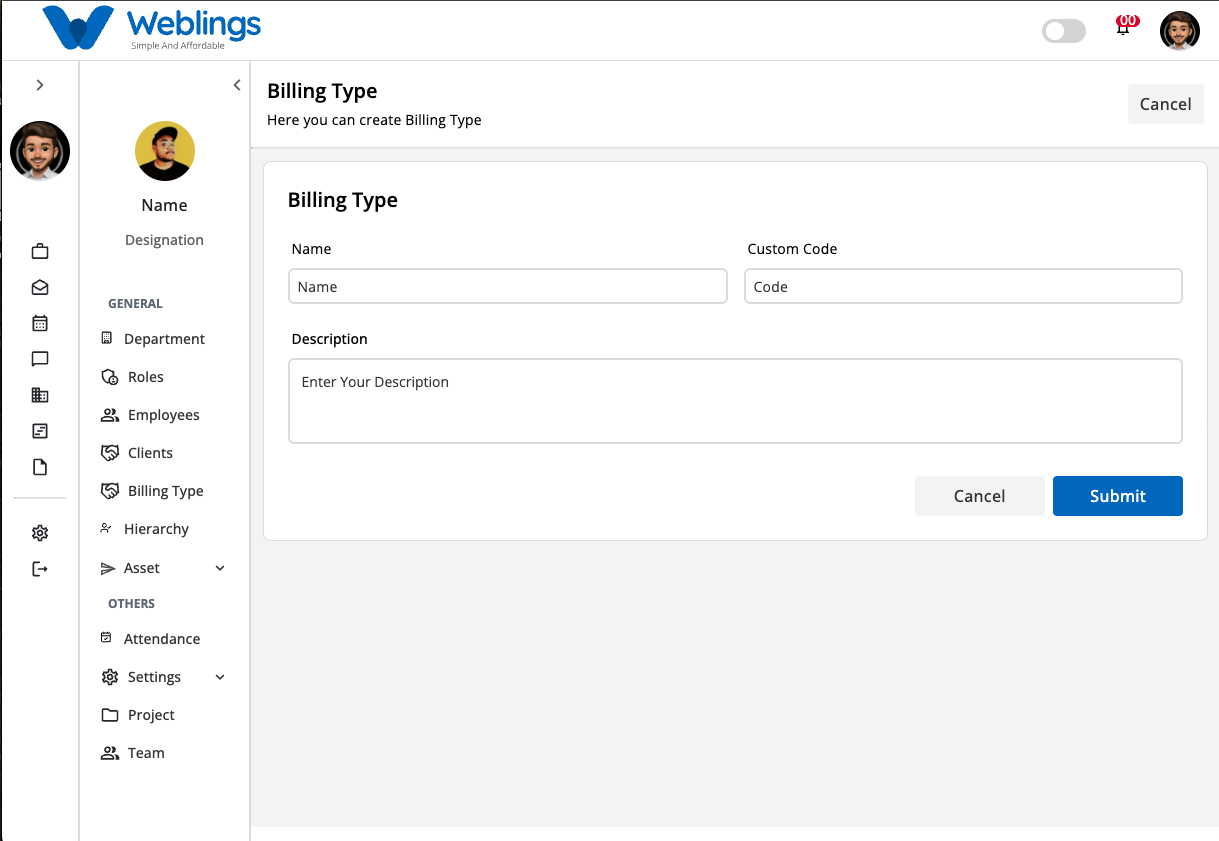Click Cancel next to Submit
The height and width of the screenshot is (841, 1219).
[x=980, y=496]
